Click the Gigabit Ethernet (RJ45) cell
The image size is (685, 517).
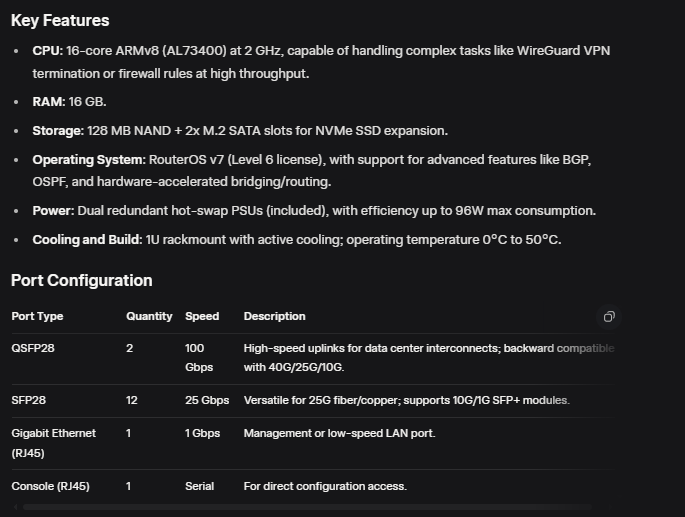tap(54, 443)
